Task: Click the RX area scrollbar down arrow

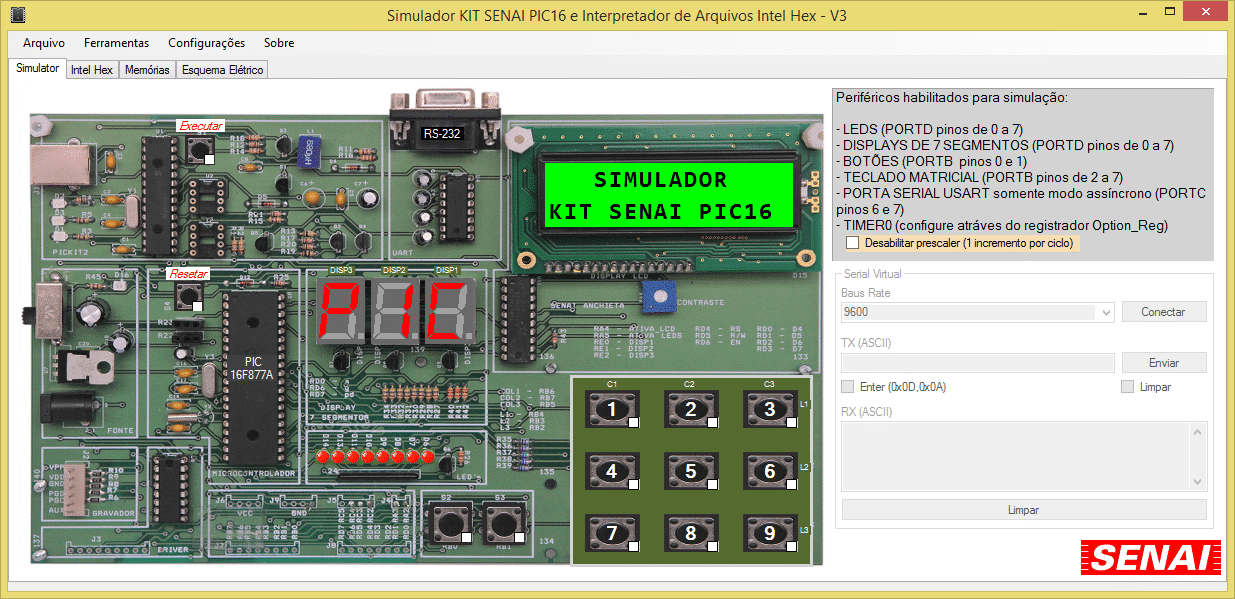Action: 1197,482
